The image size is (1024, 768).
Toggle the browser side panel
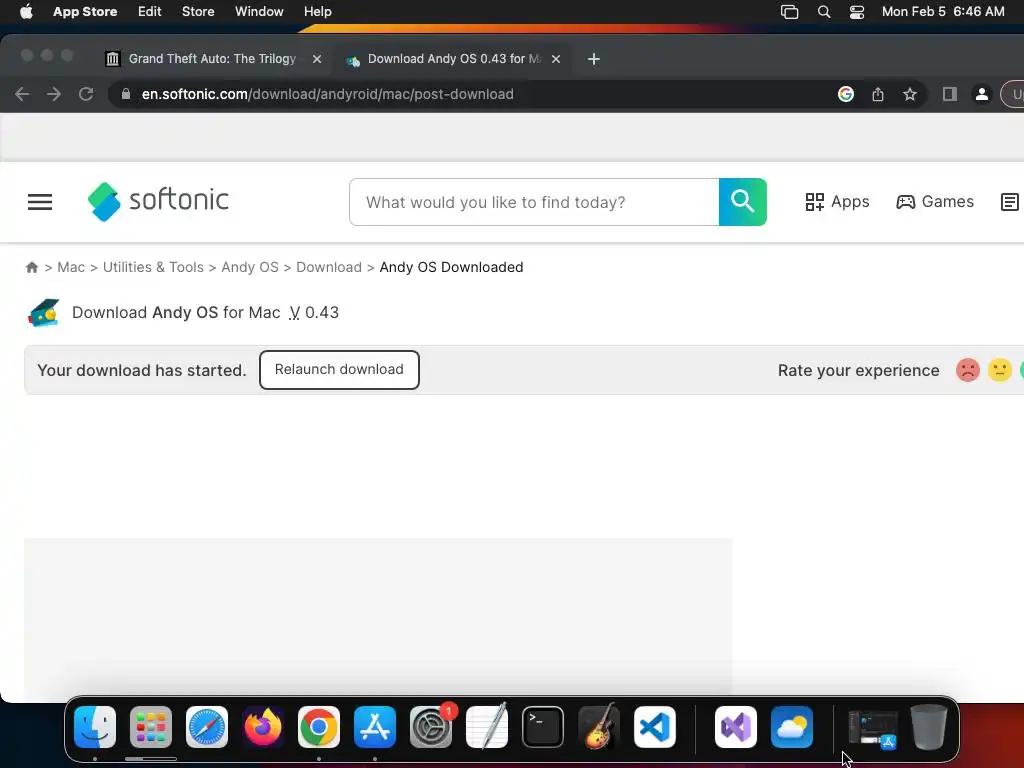(x=950, y=94)
